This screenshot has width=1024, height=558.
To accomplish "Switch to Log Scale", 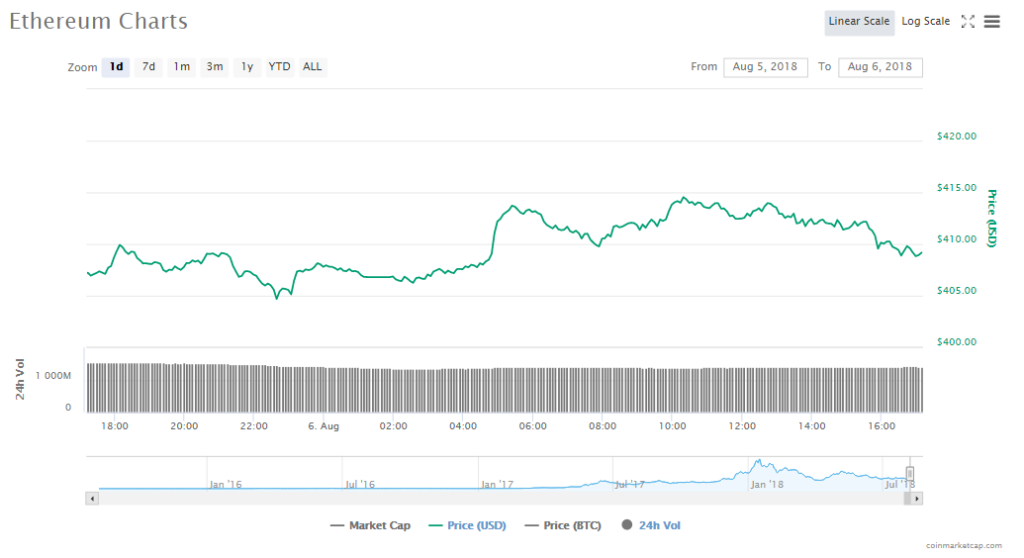I will coord(925,22).
